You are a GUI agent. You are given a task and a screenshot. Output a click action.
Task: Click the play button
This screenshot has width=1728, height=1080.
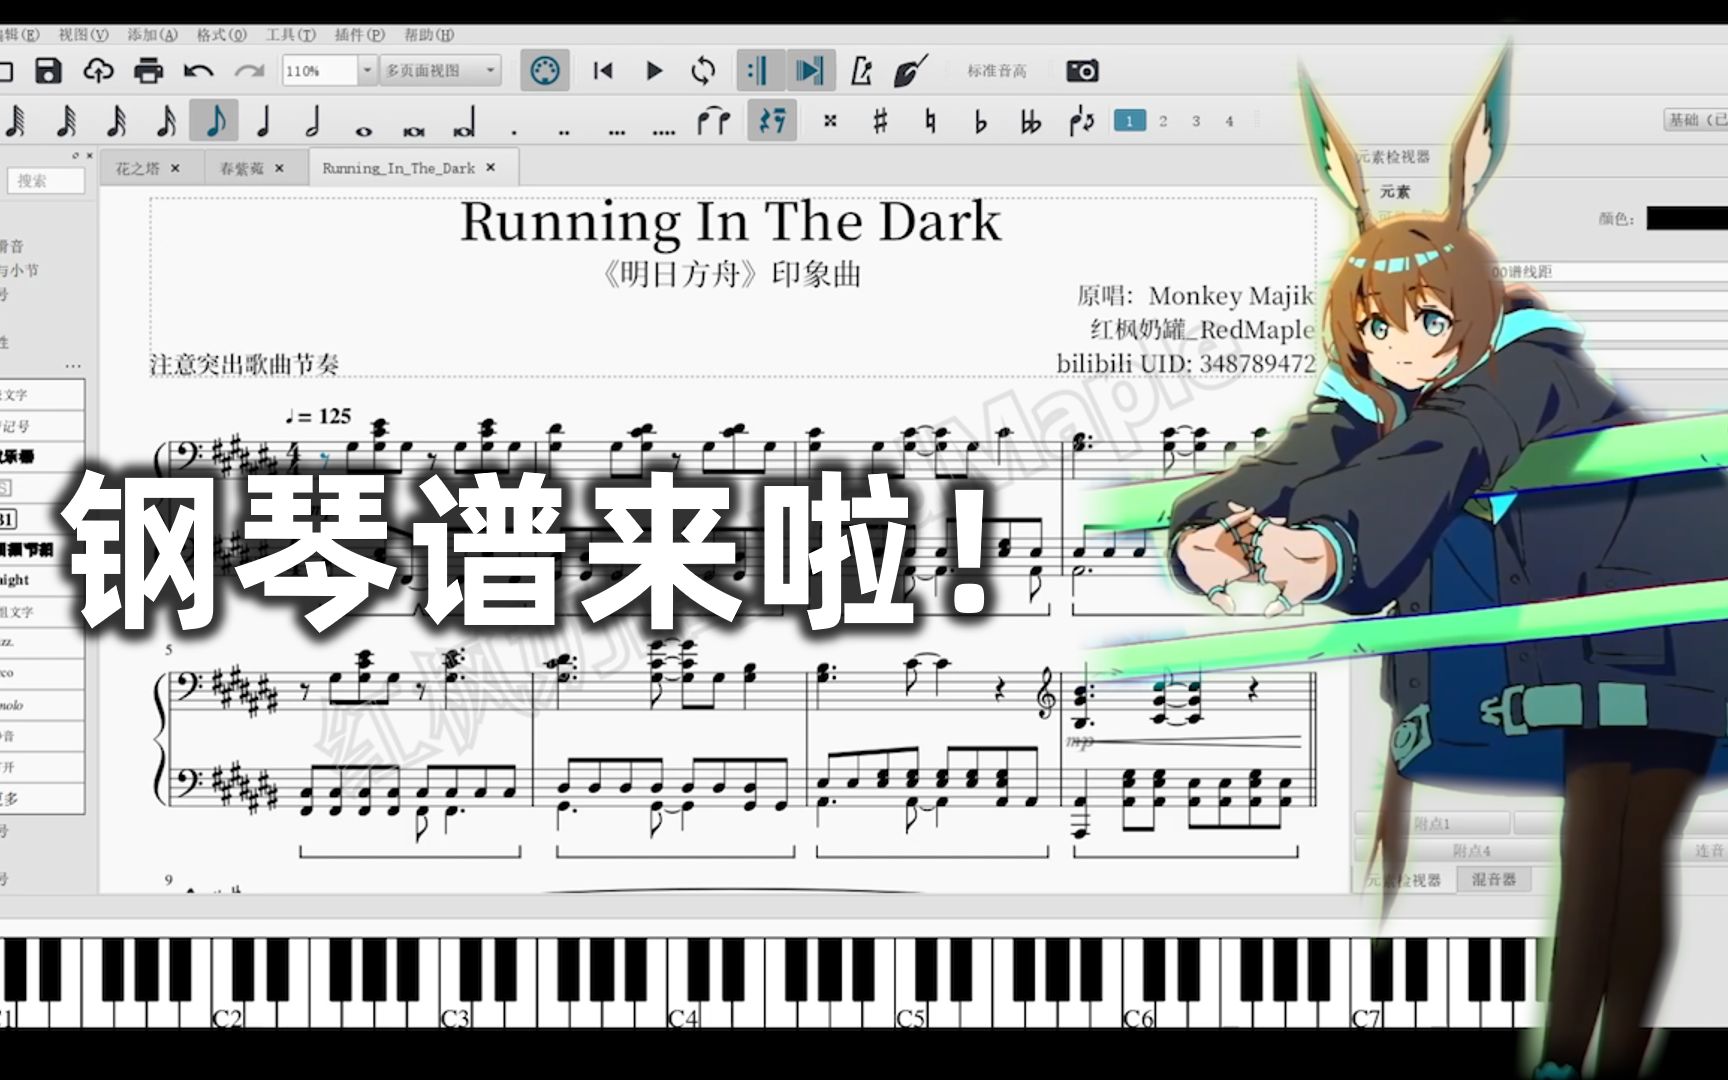(654, 71)
